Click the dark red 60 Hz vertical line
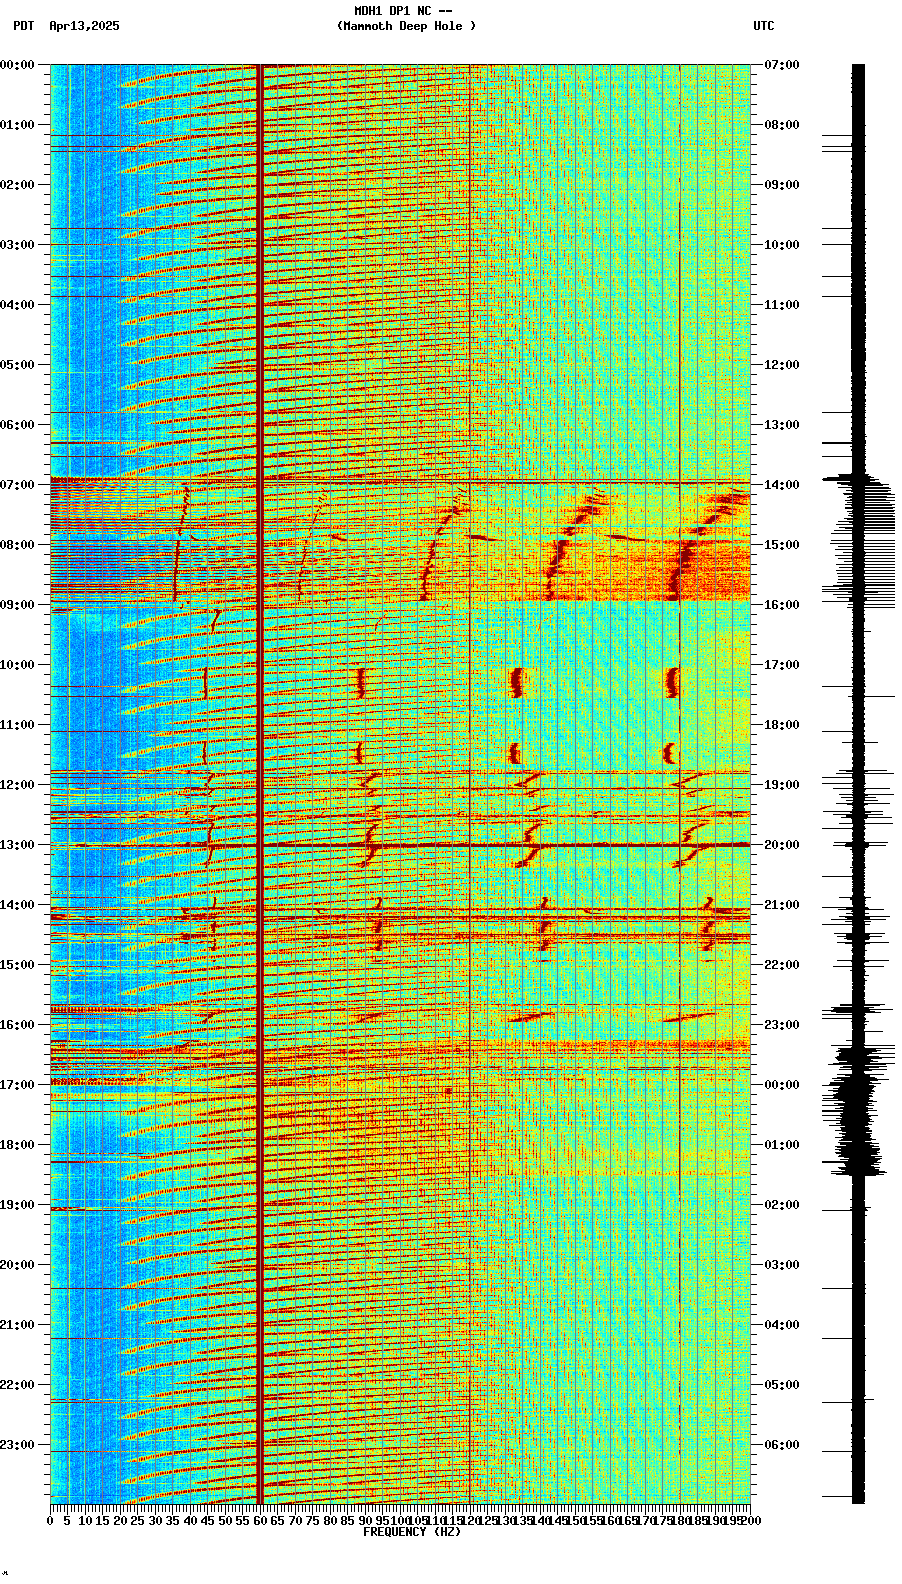This screenshot has height=1584, width=902. pos(260,784)
